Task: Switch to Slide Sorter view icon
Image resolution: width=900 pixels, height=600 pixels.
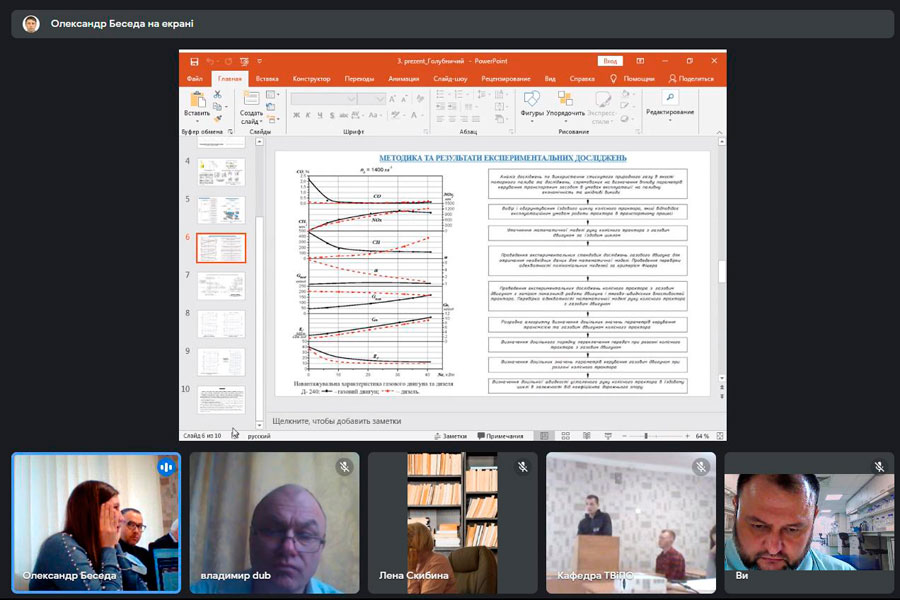Action: 565,436
